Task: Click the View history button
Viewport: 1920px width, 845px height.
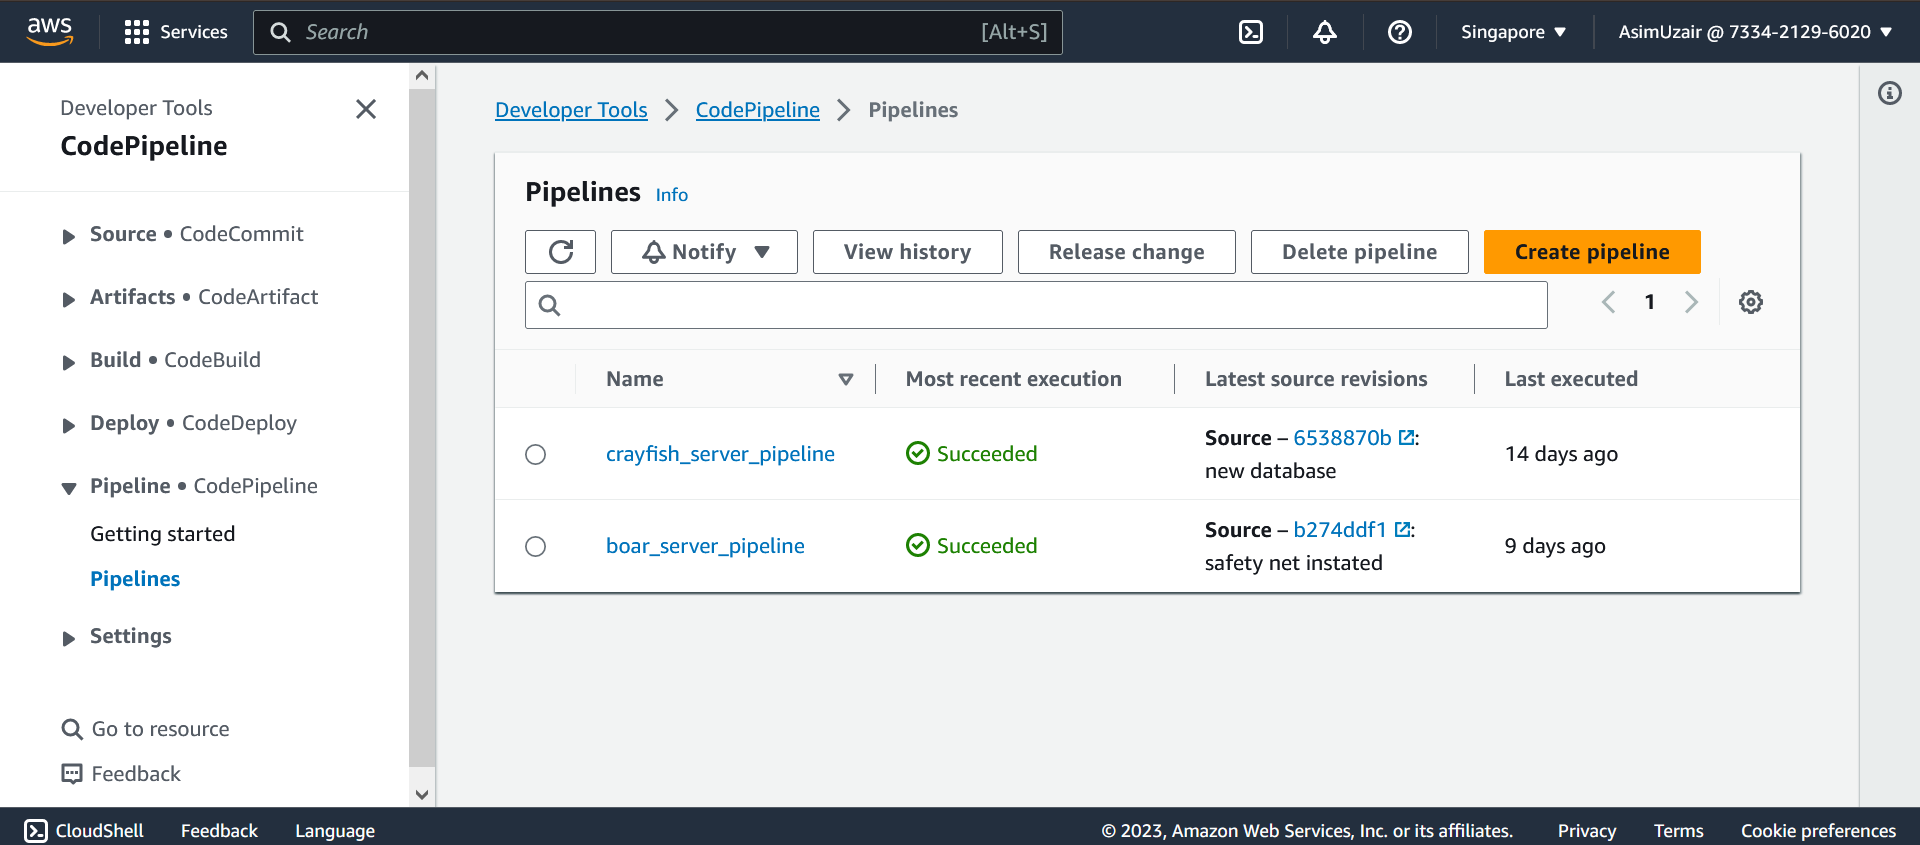Action: (x=908, y=252)
